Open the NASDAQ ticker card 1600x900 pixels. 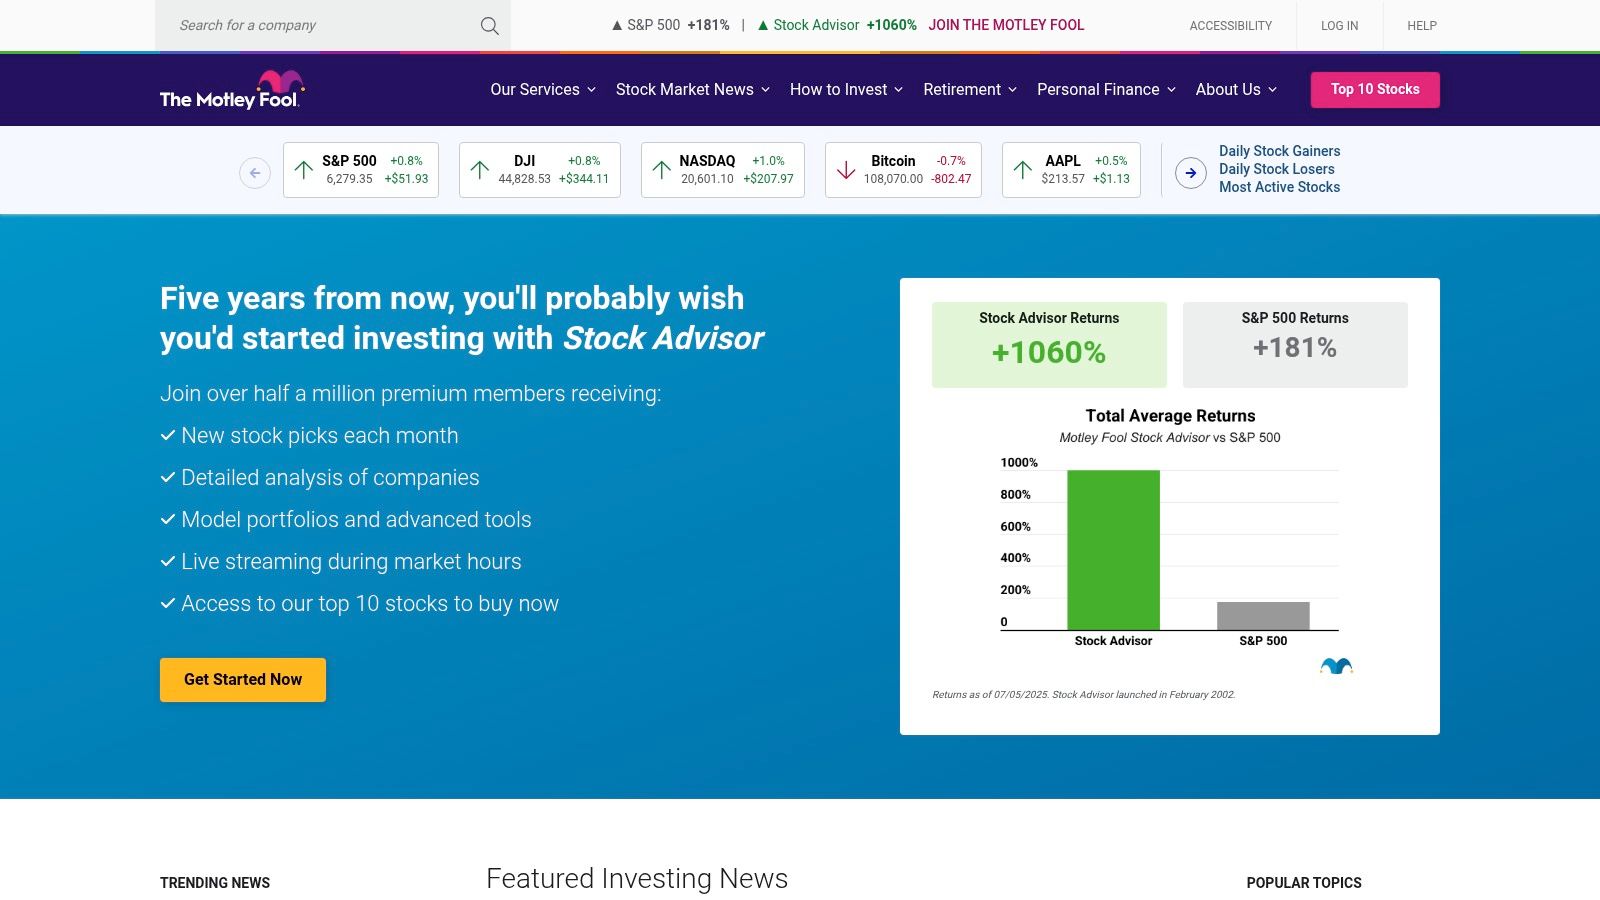[722, 170]
